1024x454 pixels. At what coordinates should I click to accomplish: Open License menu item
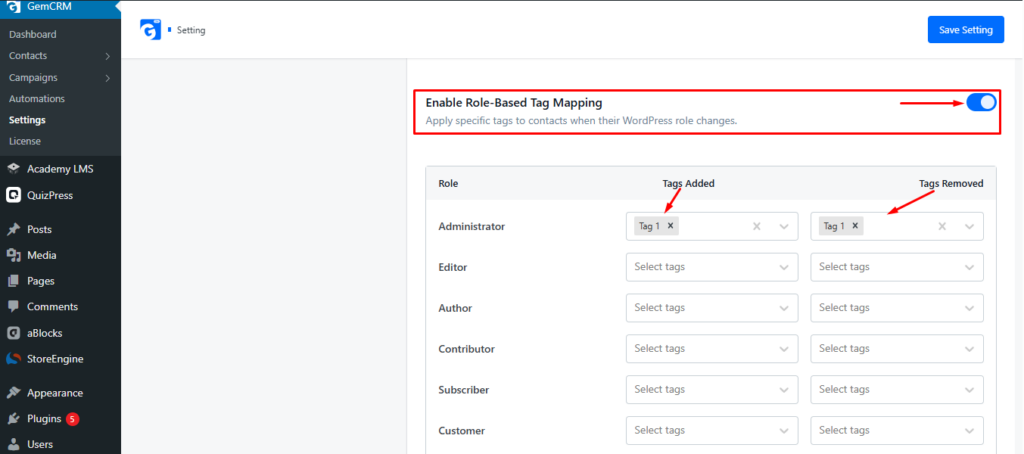pyautogui.click(x=25, y=141)
